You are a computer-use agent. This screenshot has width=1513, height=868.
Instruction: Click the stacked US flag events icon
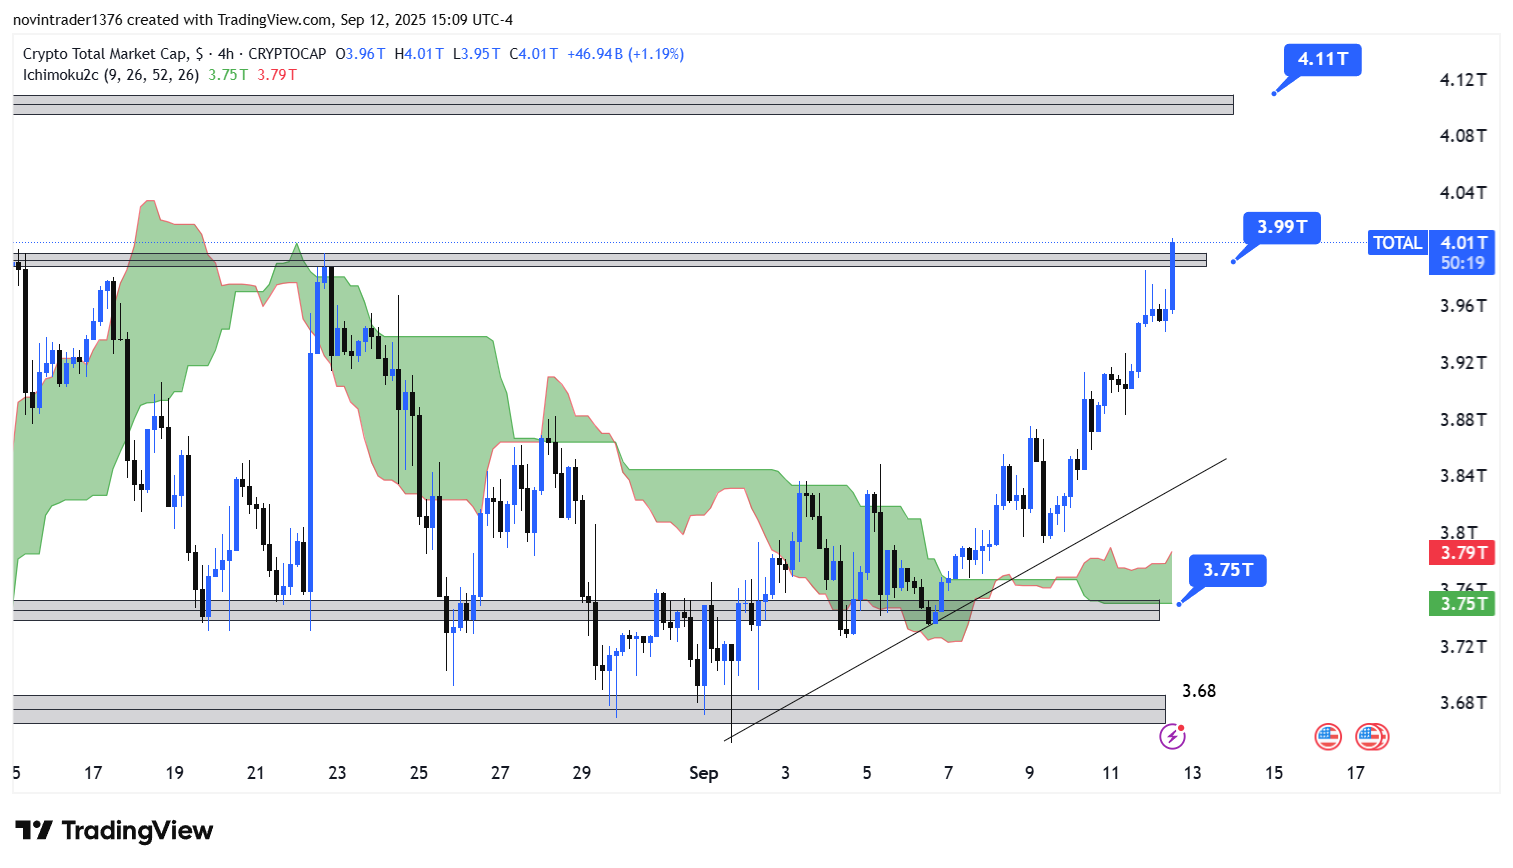(1372, 737)
